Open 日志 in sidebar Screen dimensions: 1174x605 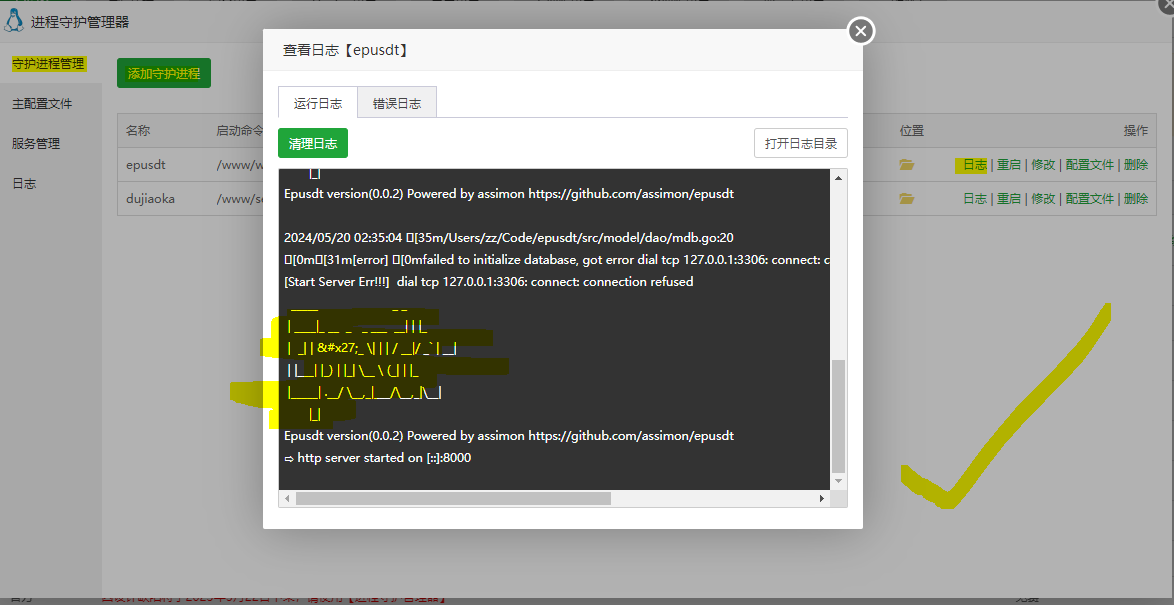(24, 183)
